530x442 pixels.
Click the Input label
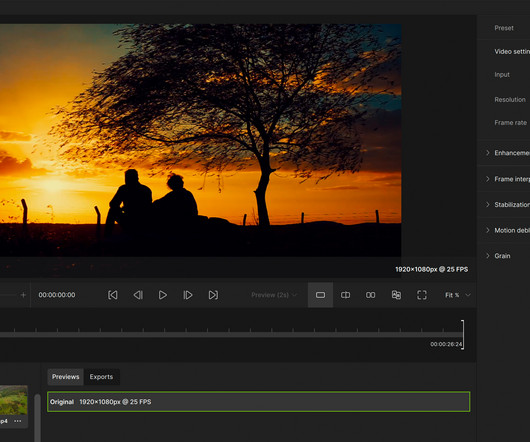(x=502, y=75)
